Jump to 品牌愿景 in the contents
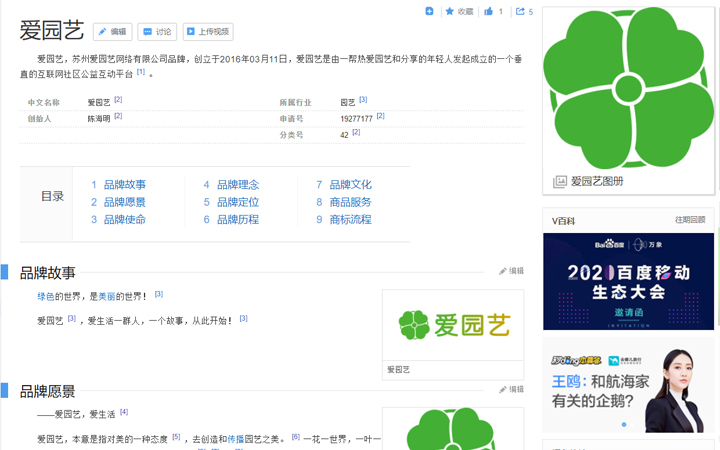Viewport: 720px width, 450px height. (x=124, y=202)
